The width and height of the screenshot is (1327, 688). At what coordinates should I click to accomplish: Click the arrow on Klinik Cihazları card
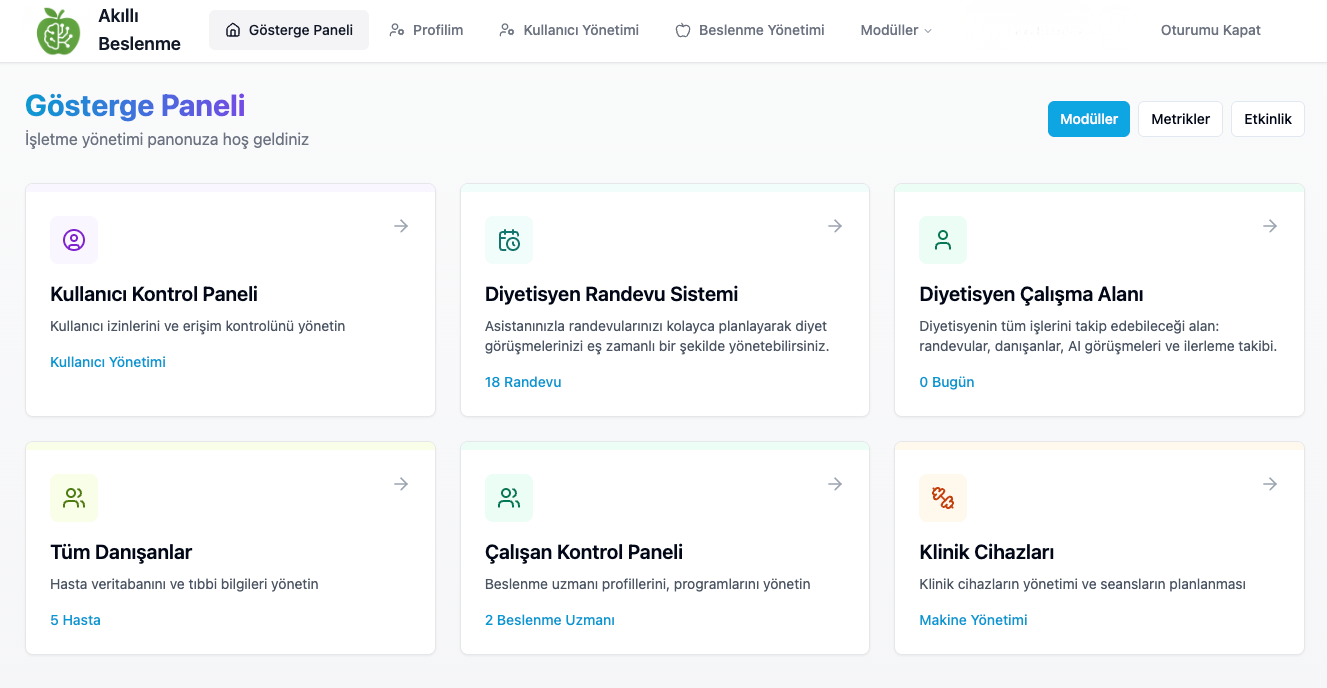(x=1270, y=484)
